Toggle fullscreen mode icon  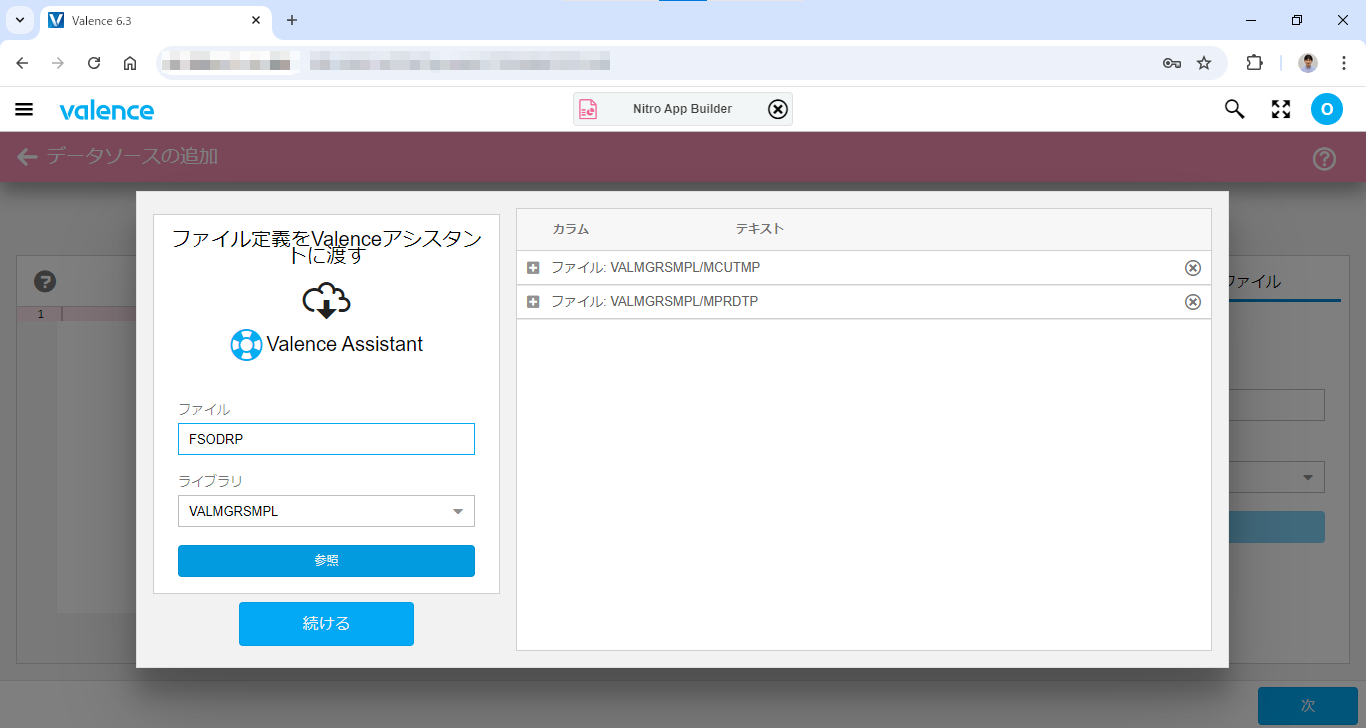pyautogui.click(x=1281, y=109)
